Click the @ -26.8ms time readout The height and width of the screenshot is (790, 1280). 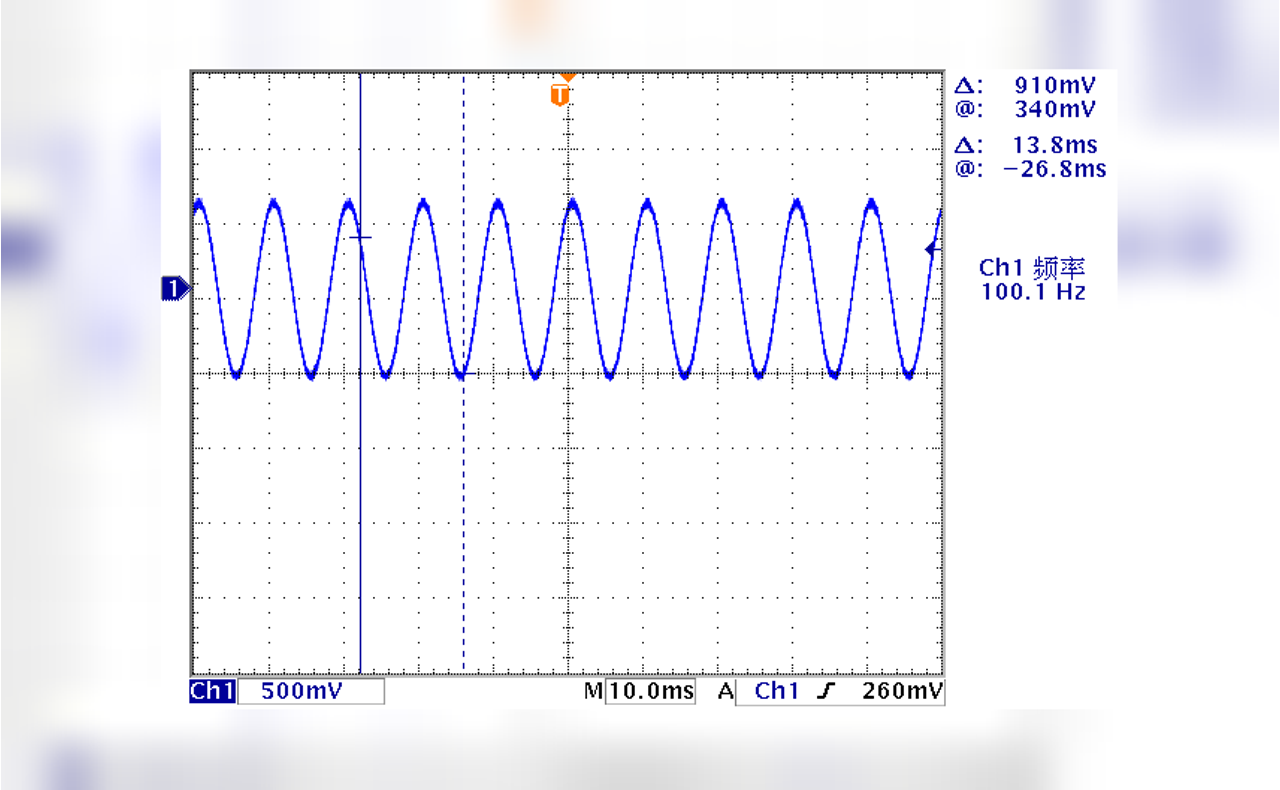click(1034, 169)
